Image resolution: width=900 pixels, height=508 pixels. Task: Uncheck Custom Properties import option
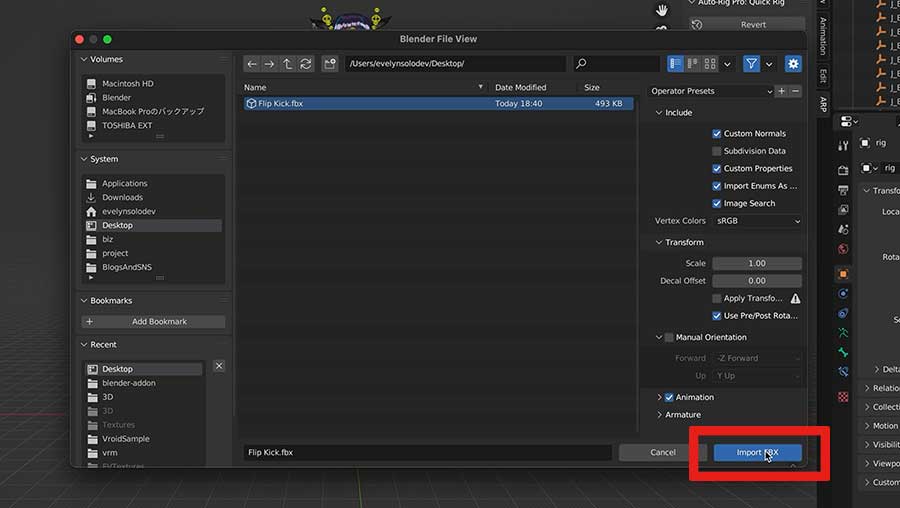716,169
